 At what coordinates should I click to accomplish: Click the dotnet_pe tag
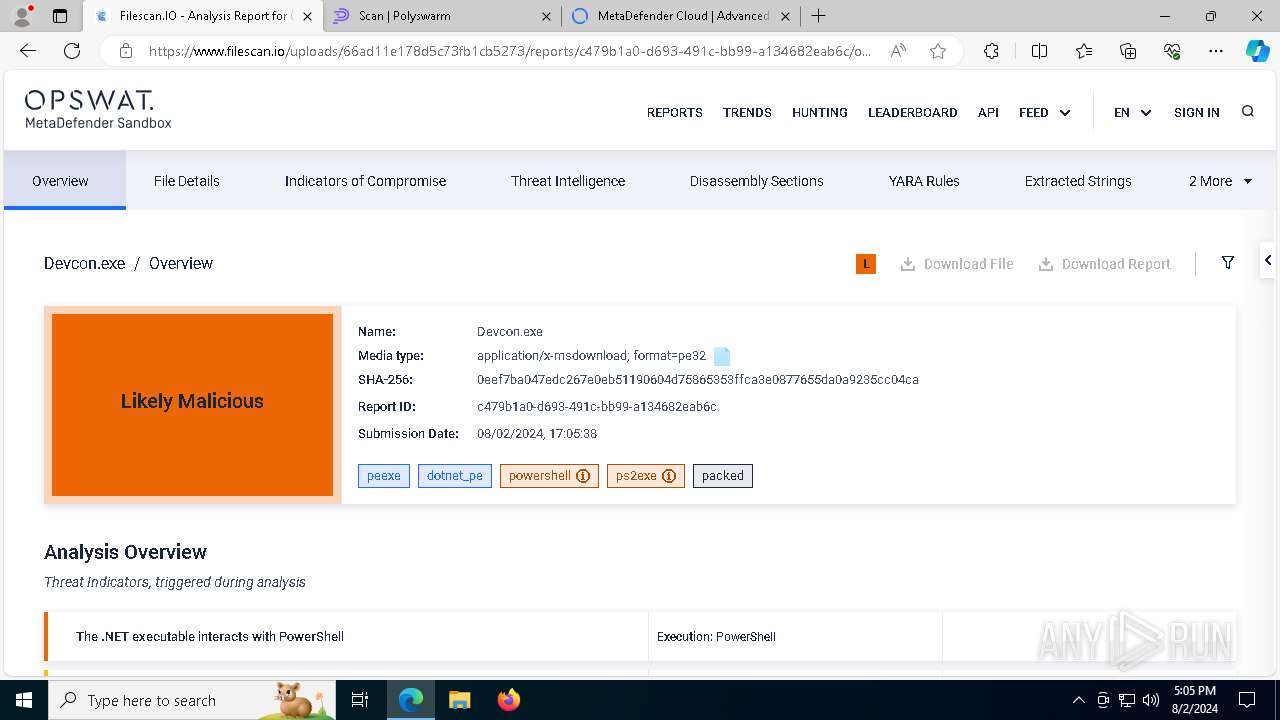(455, 476)
